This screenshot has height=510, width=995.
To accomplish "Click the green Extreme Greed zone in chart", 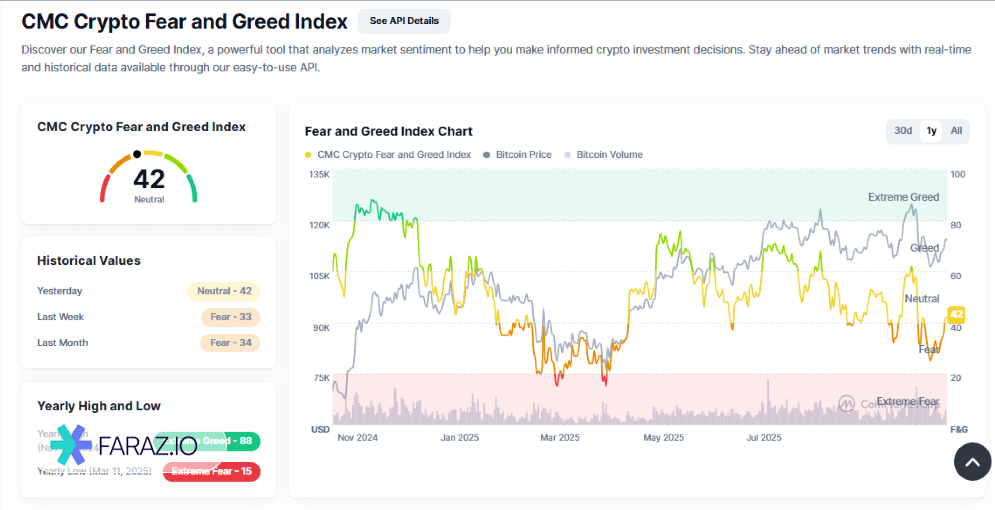I will point(600,196).
